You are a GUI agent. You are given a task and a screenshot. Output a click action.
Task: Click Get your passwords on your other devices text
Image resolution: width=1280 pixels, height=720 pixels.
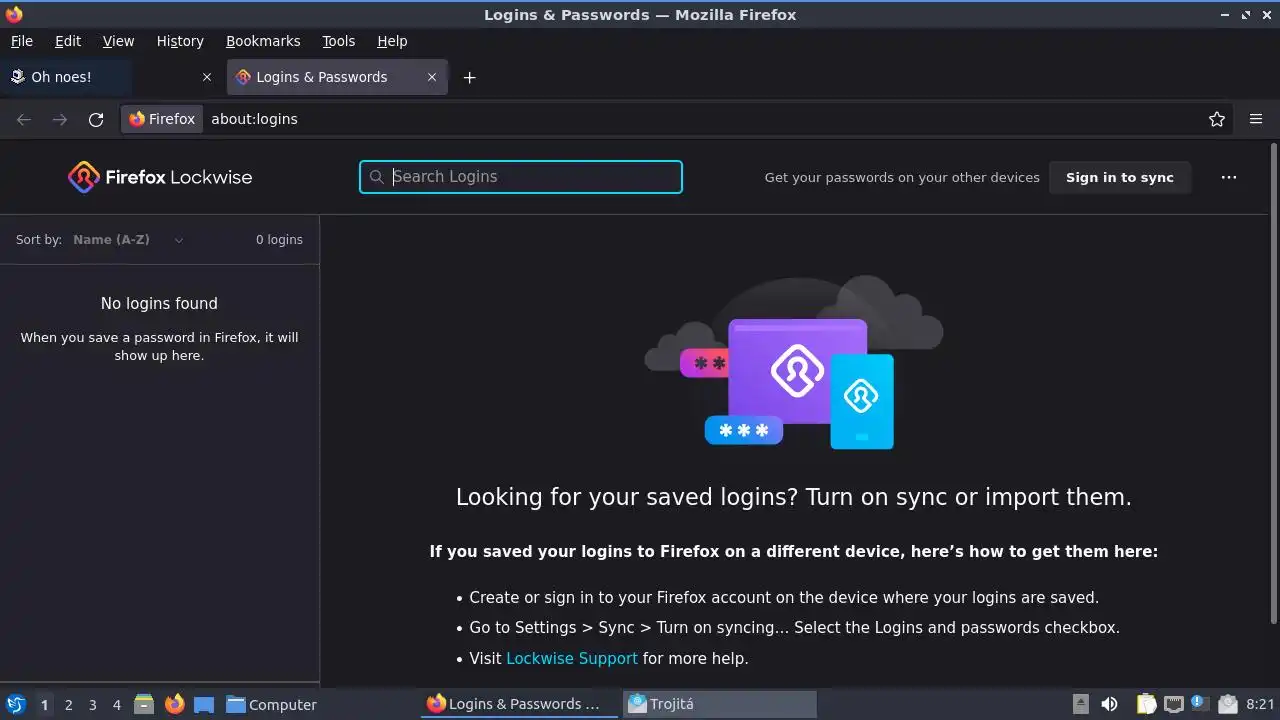[902, 178]
